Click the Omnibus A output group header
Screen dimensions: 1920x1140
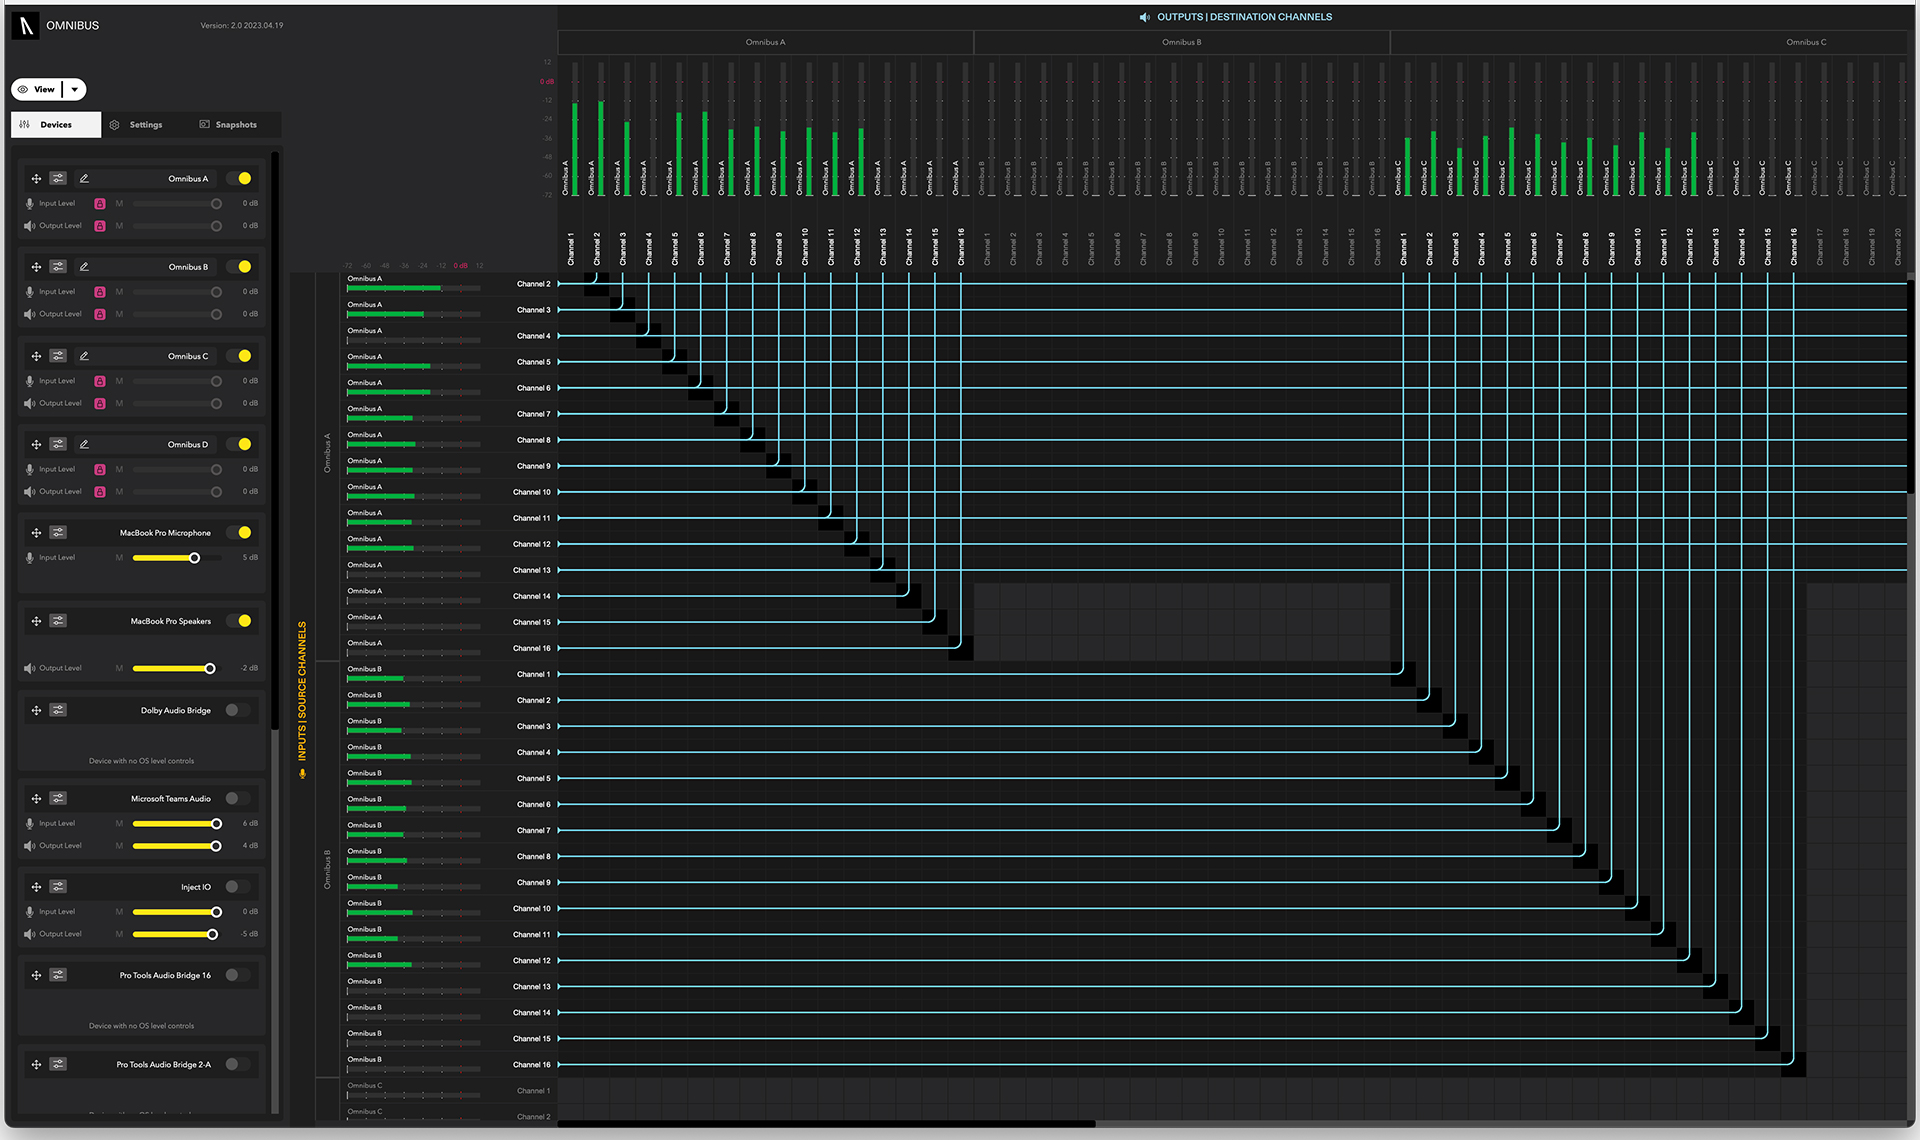click(x=766, y=42)
